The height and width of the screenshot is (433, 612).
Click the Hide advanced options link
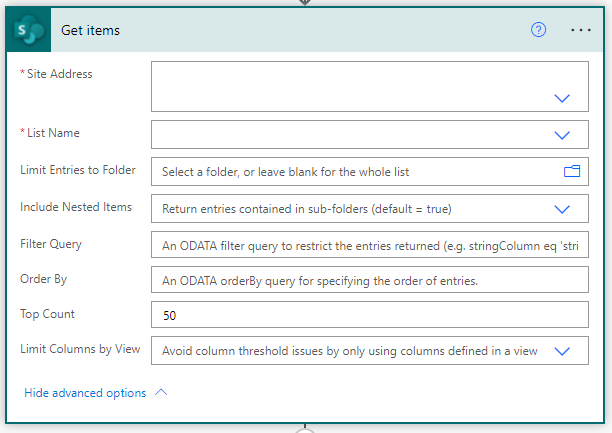tap(85, 393)
